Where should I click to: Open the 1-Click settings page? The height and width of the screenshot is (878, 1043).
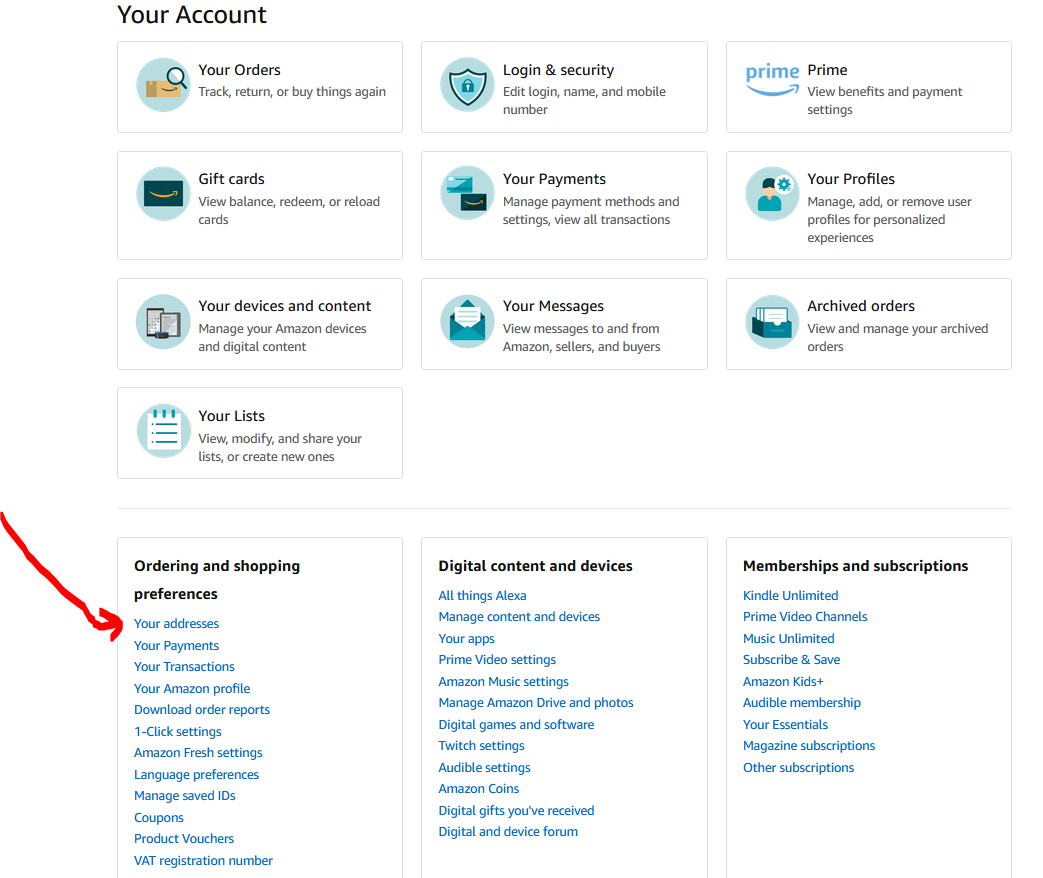pyautogui.click(x=178, y=731)
